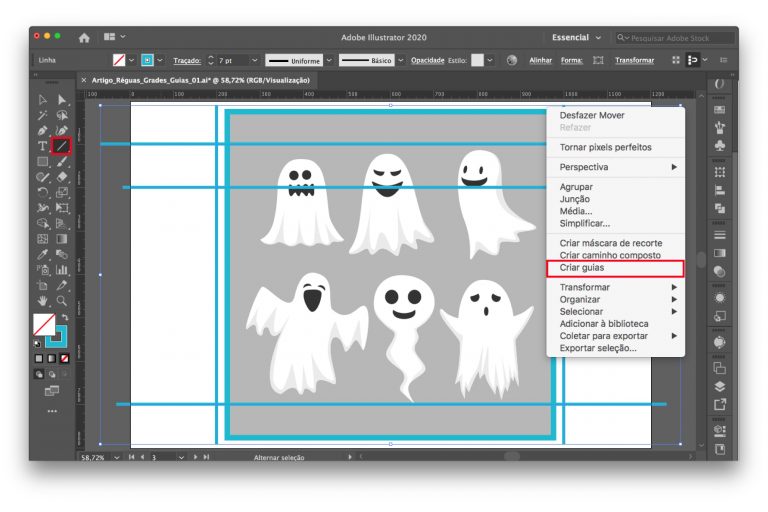Open the Uniform width profile dropdown
768x512 pixels.
coord(329,60)
